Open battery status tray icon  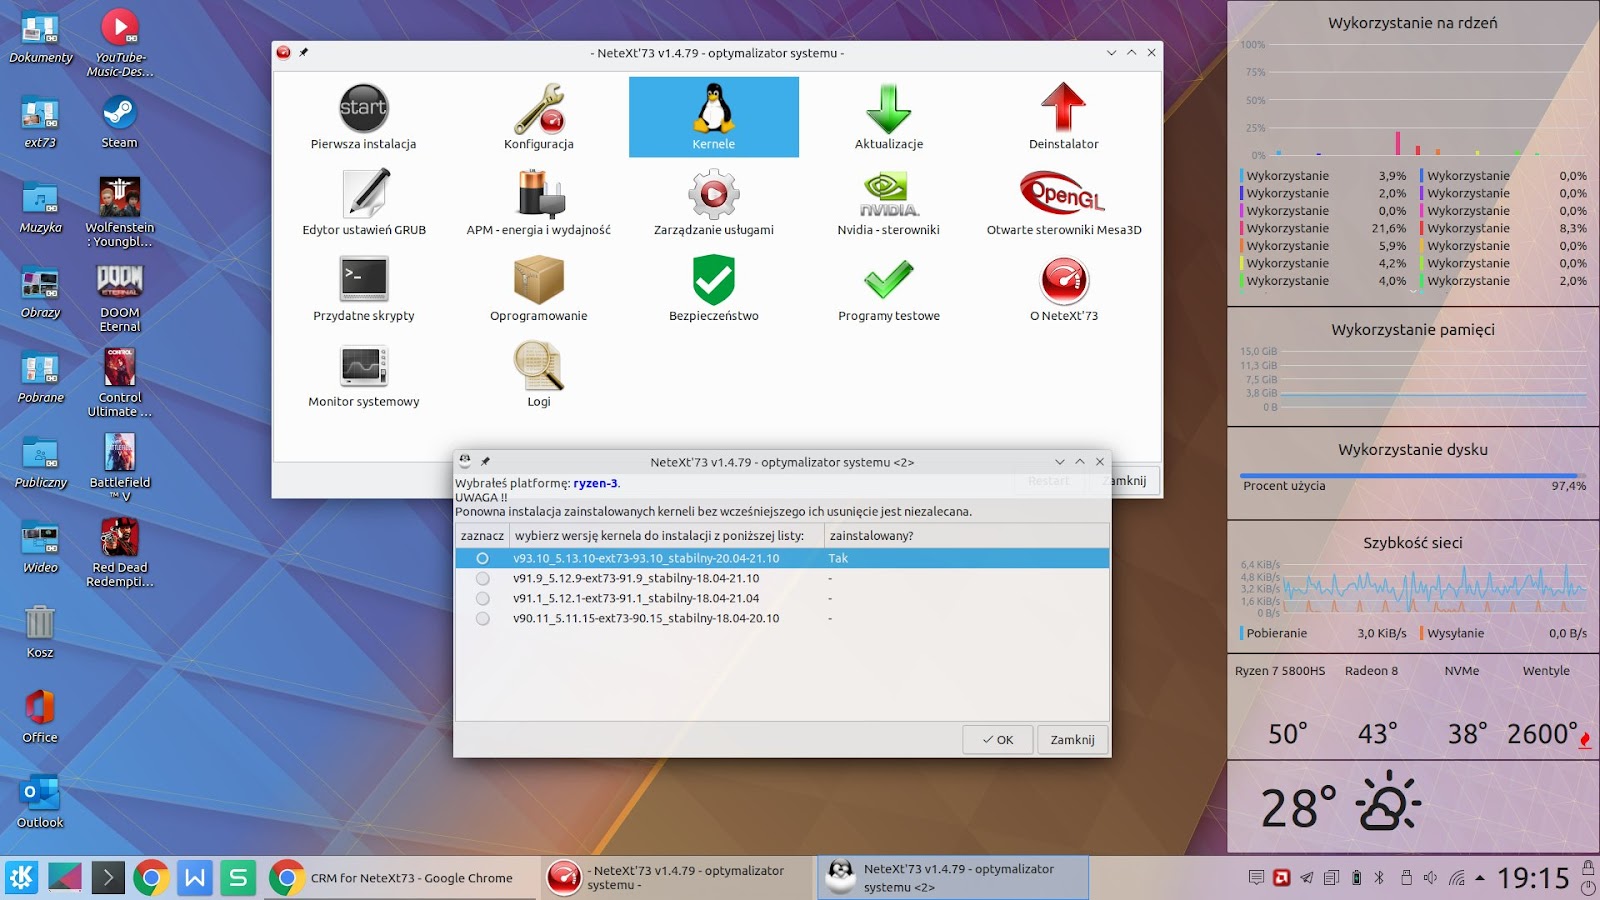coord(1356,878)
